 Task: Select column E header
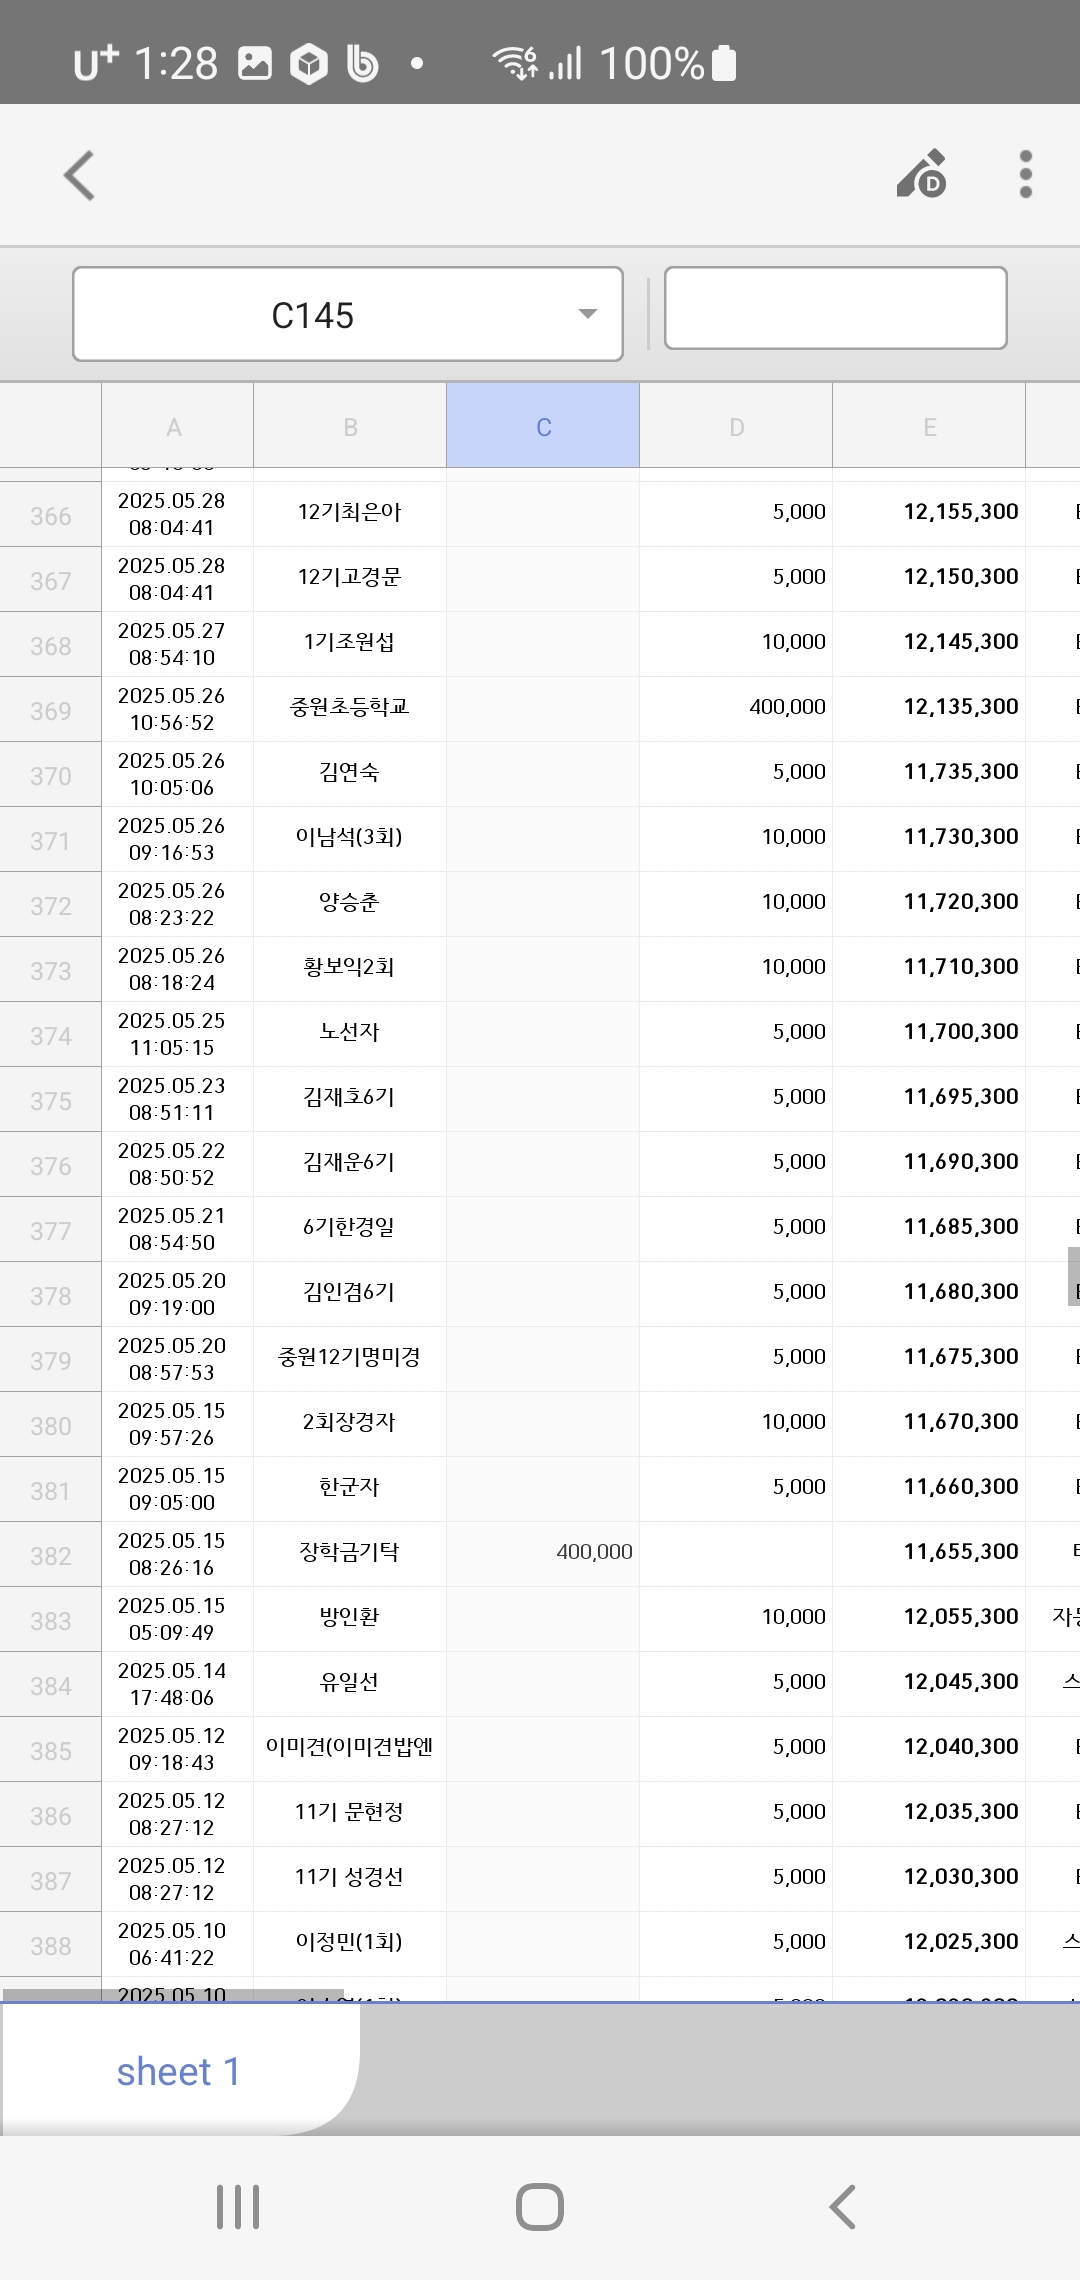[x=929, y=427]
